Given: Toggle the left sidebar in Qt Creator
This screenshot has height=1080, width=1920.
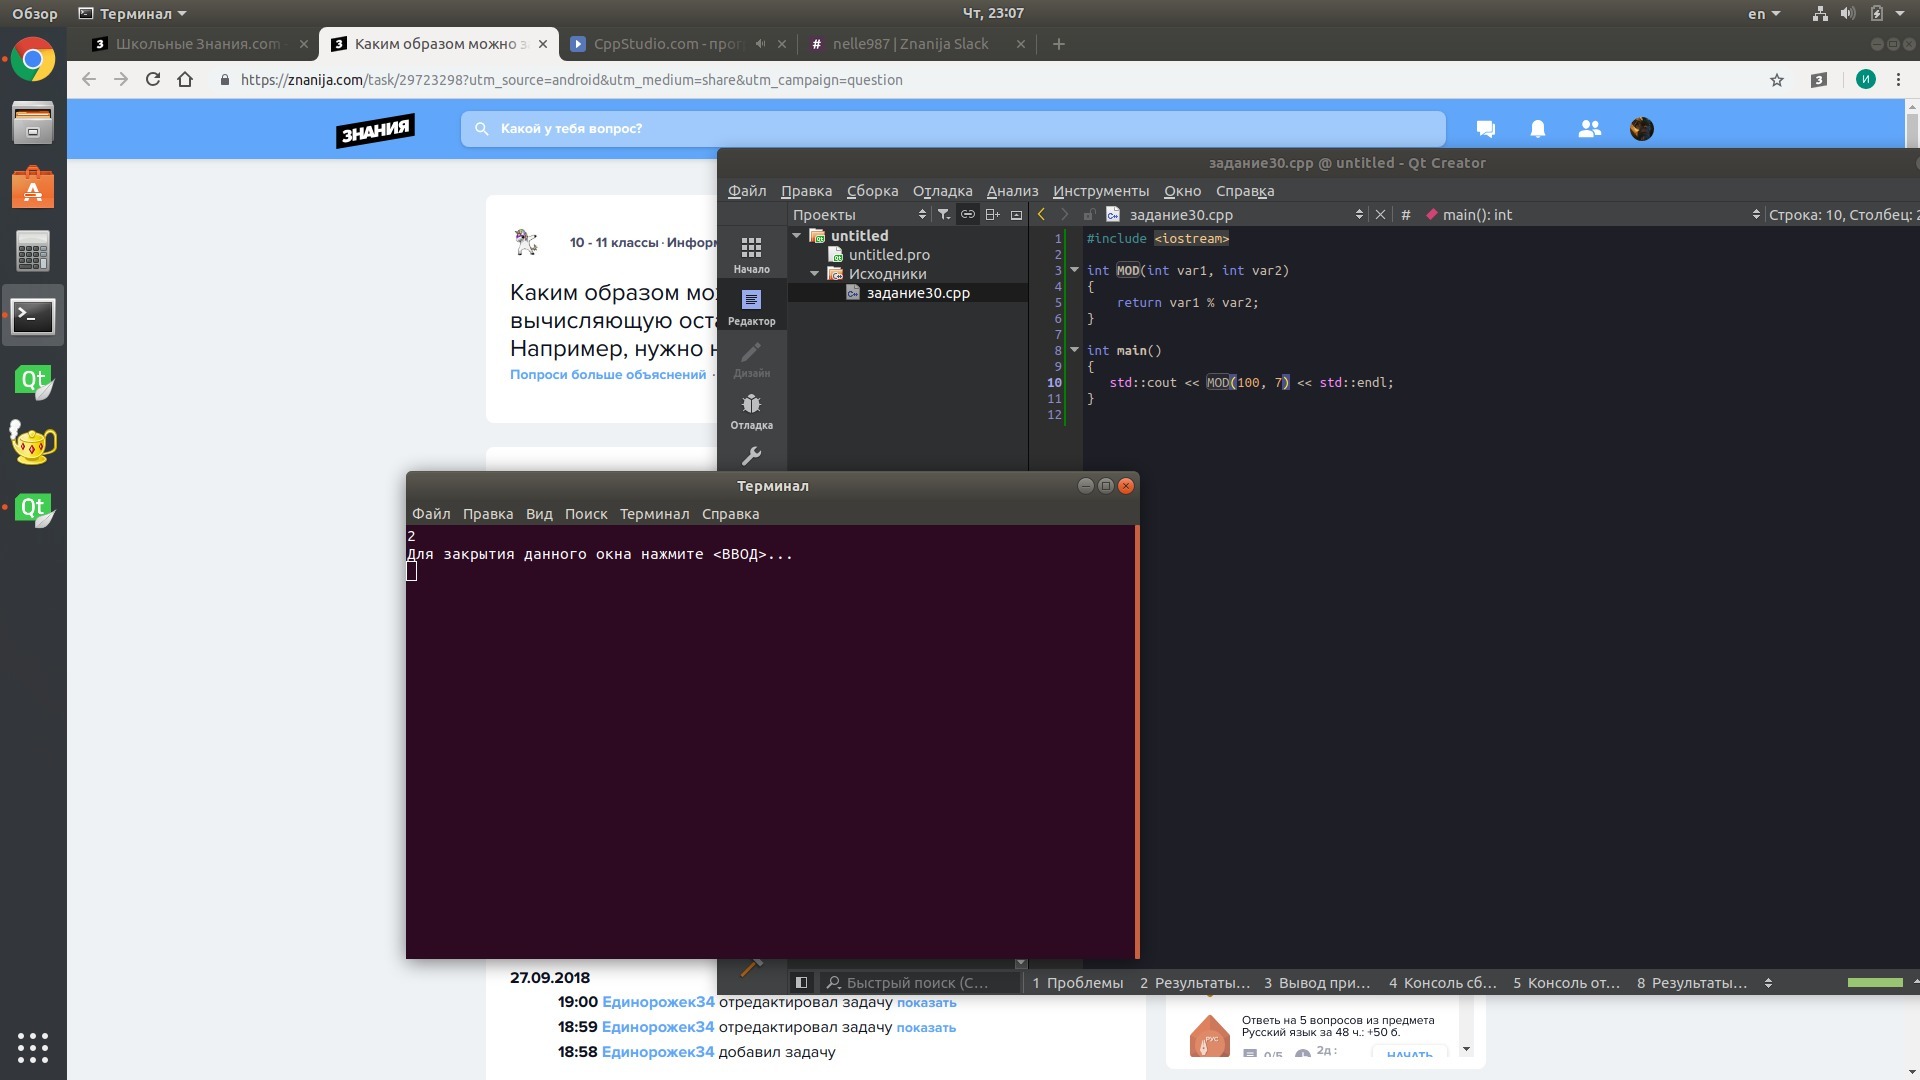Looking at the screenshot, I should (x=801, y=982).
